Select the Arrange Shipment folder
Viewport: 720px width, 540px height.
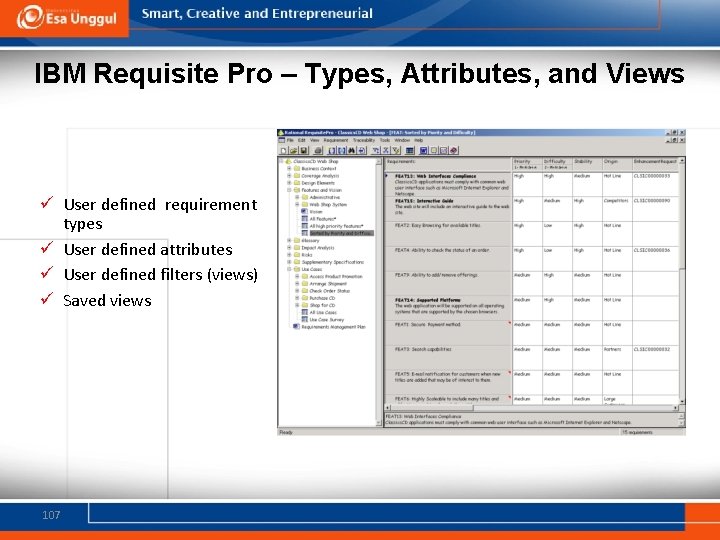click(328, 284)
